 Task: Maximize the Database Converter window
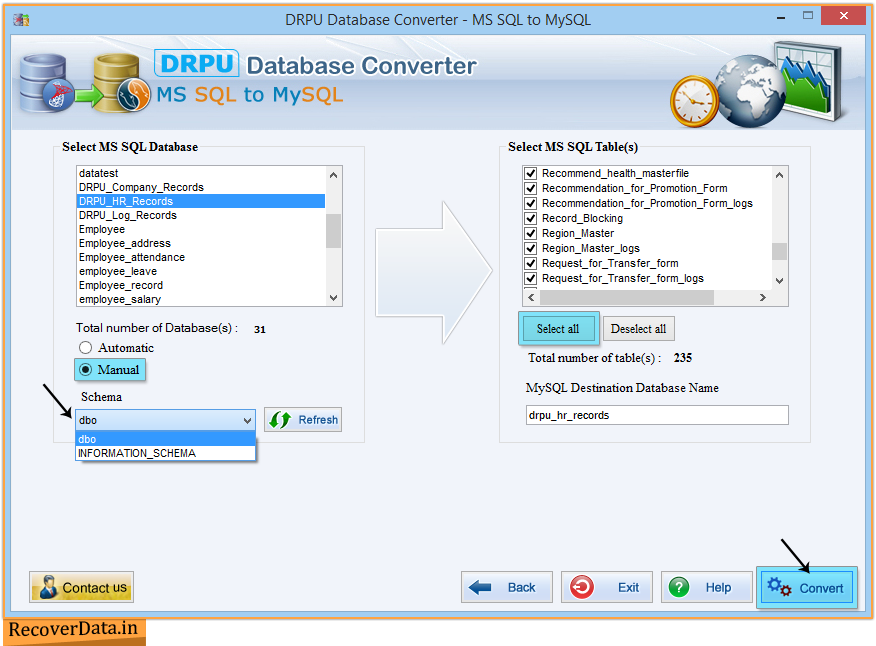pos(808,16)
